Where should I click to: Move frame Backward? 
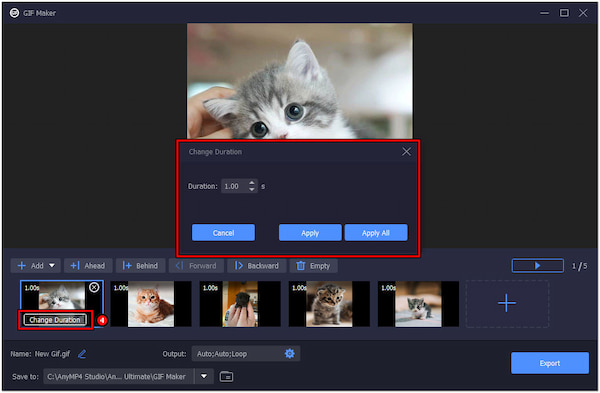coord(257,266)
